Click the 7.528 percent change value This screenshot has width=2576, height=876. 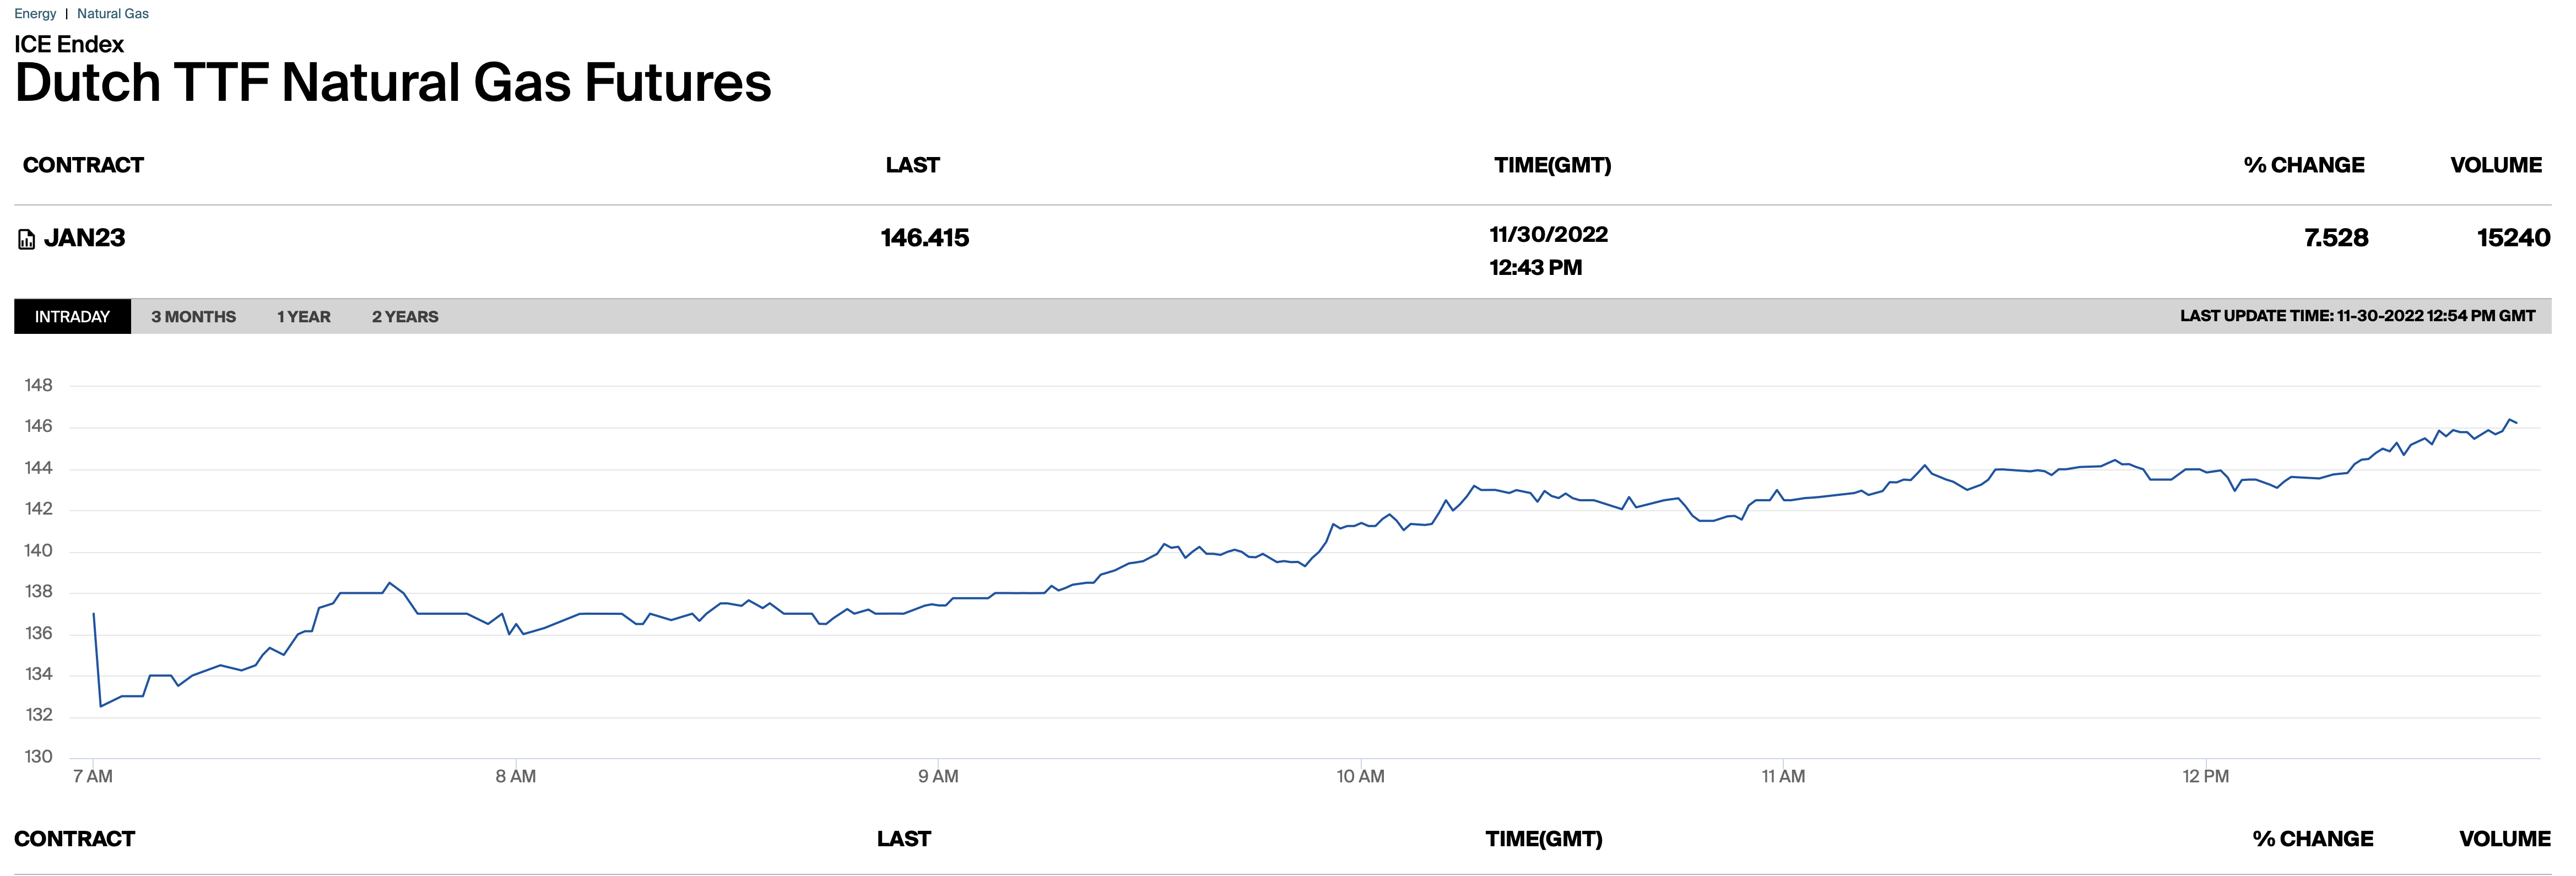tap(2335, 238)
